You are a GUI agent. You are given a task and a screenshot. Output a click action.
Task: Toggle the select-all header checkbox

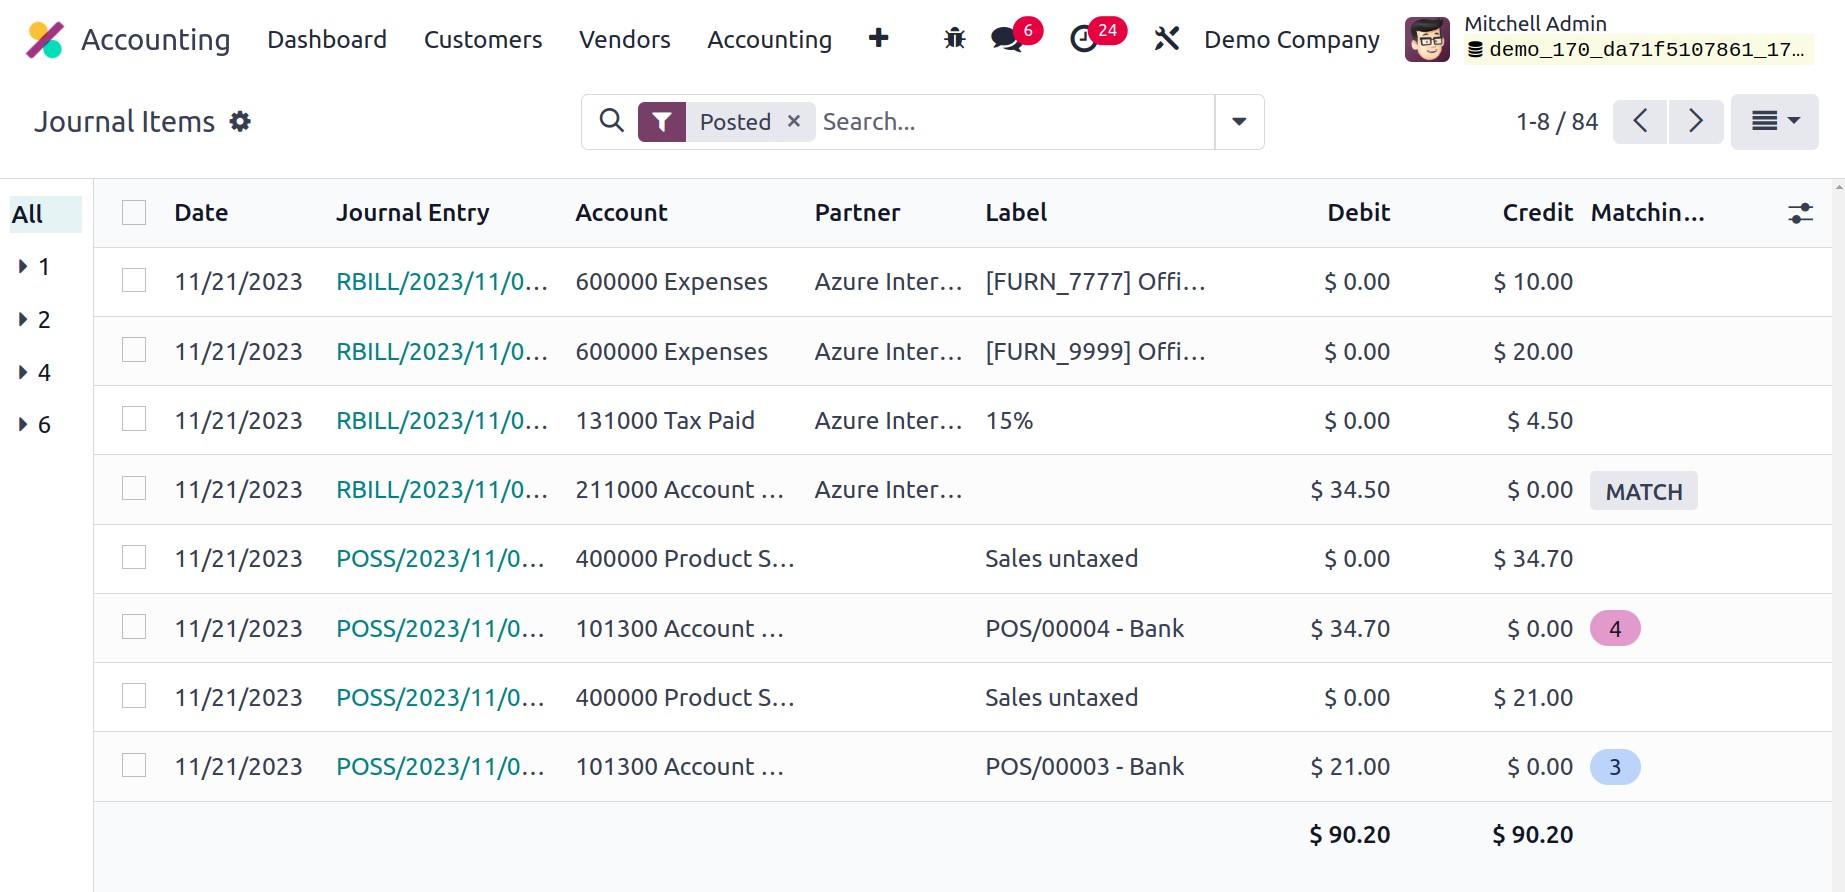134,213
